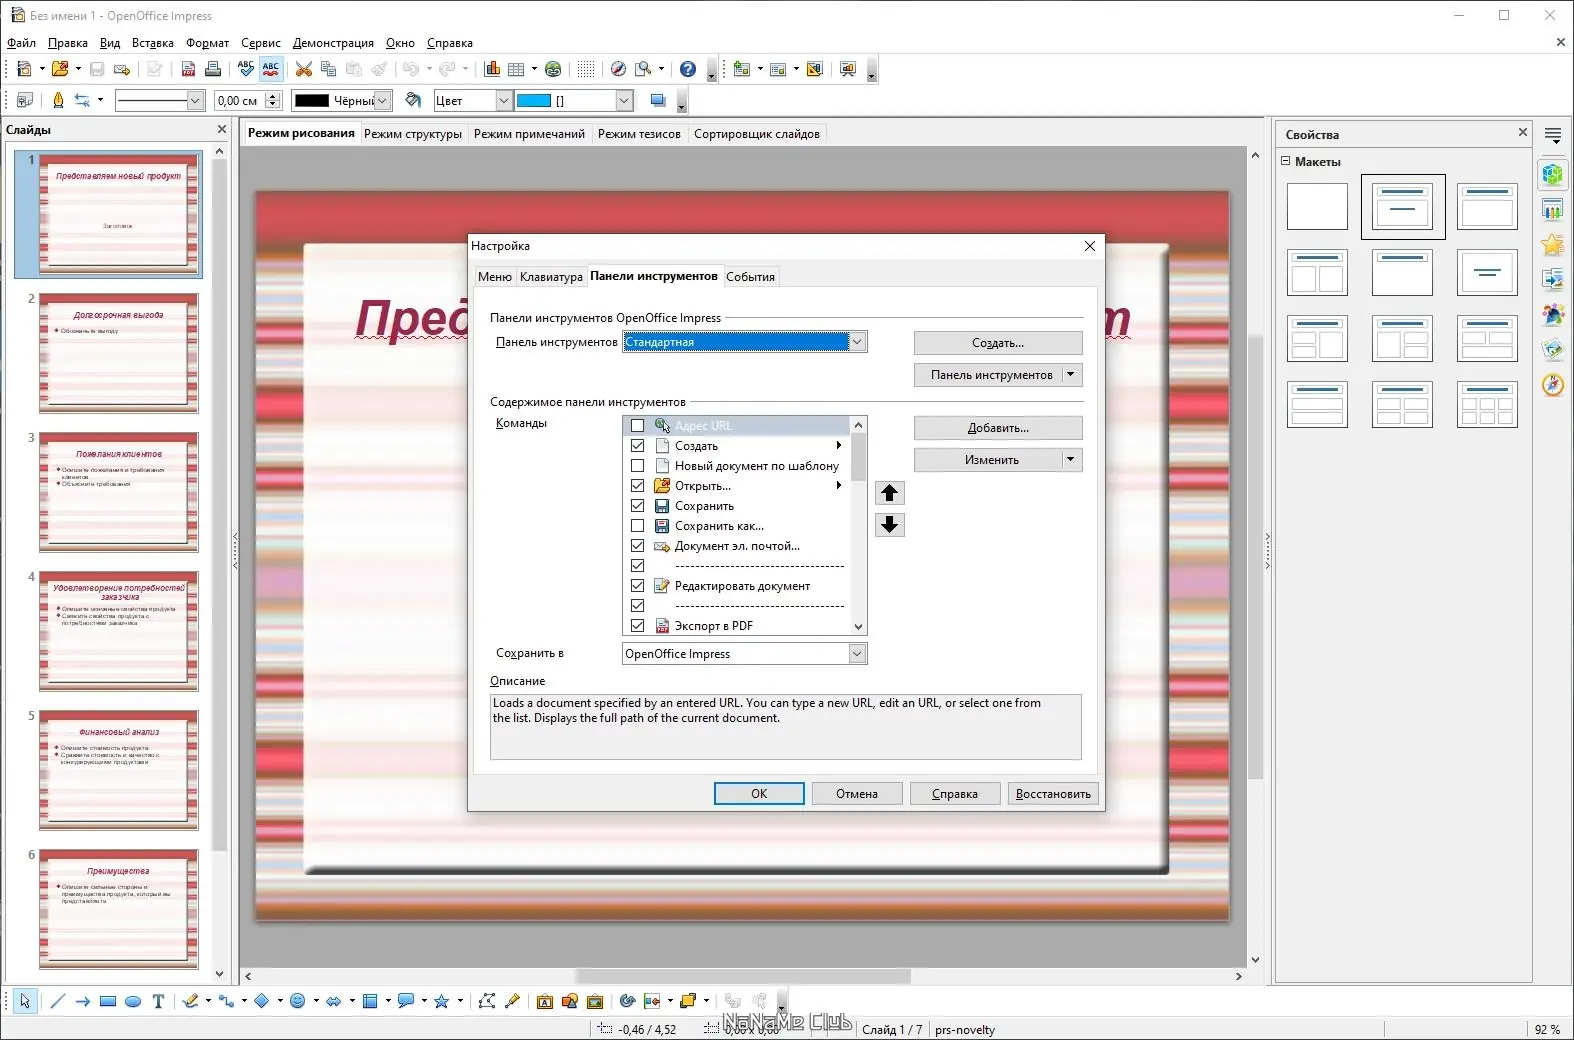The image size is (1574, 1040).
Task: Expand the Сохранить в OpenOffice Impress dropdown
Action: 745,654
